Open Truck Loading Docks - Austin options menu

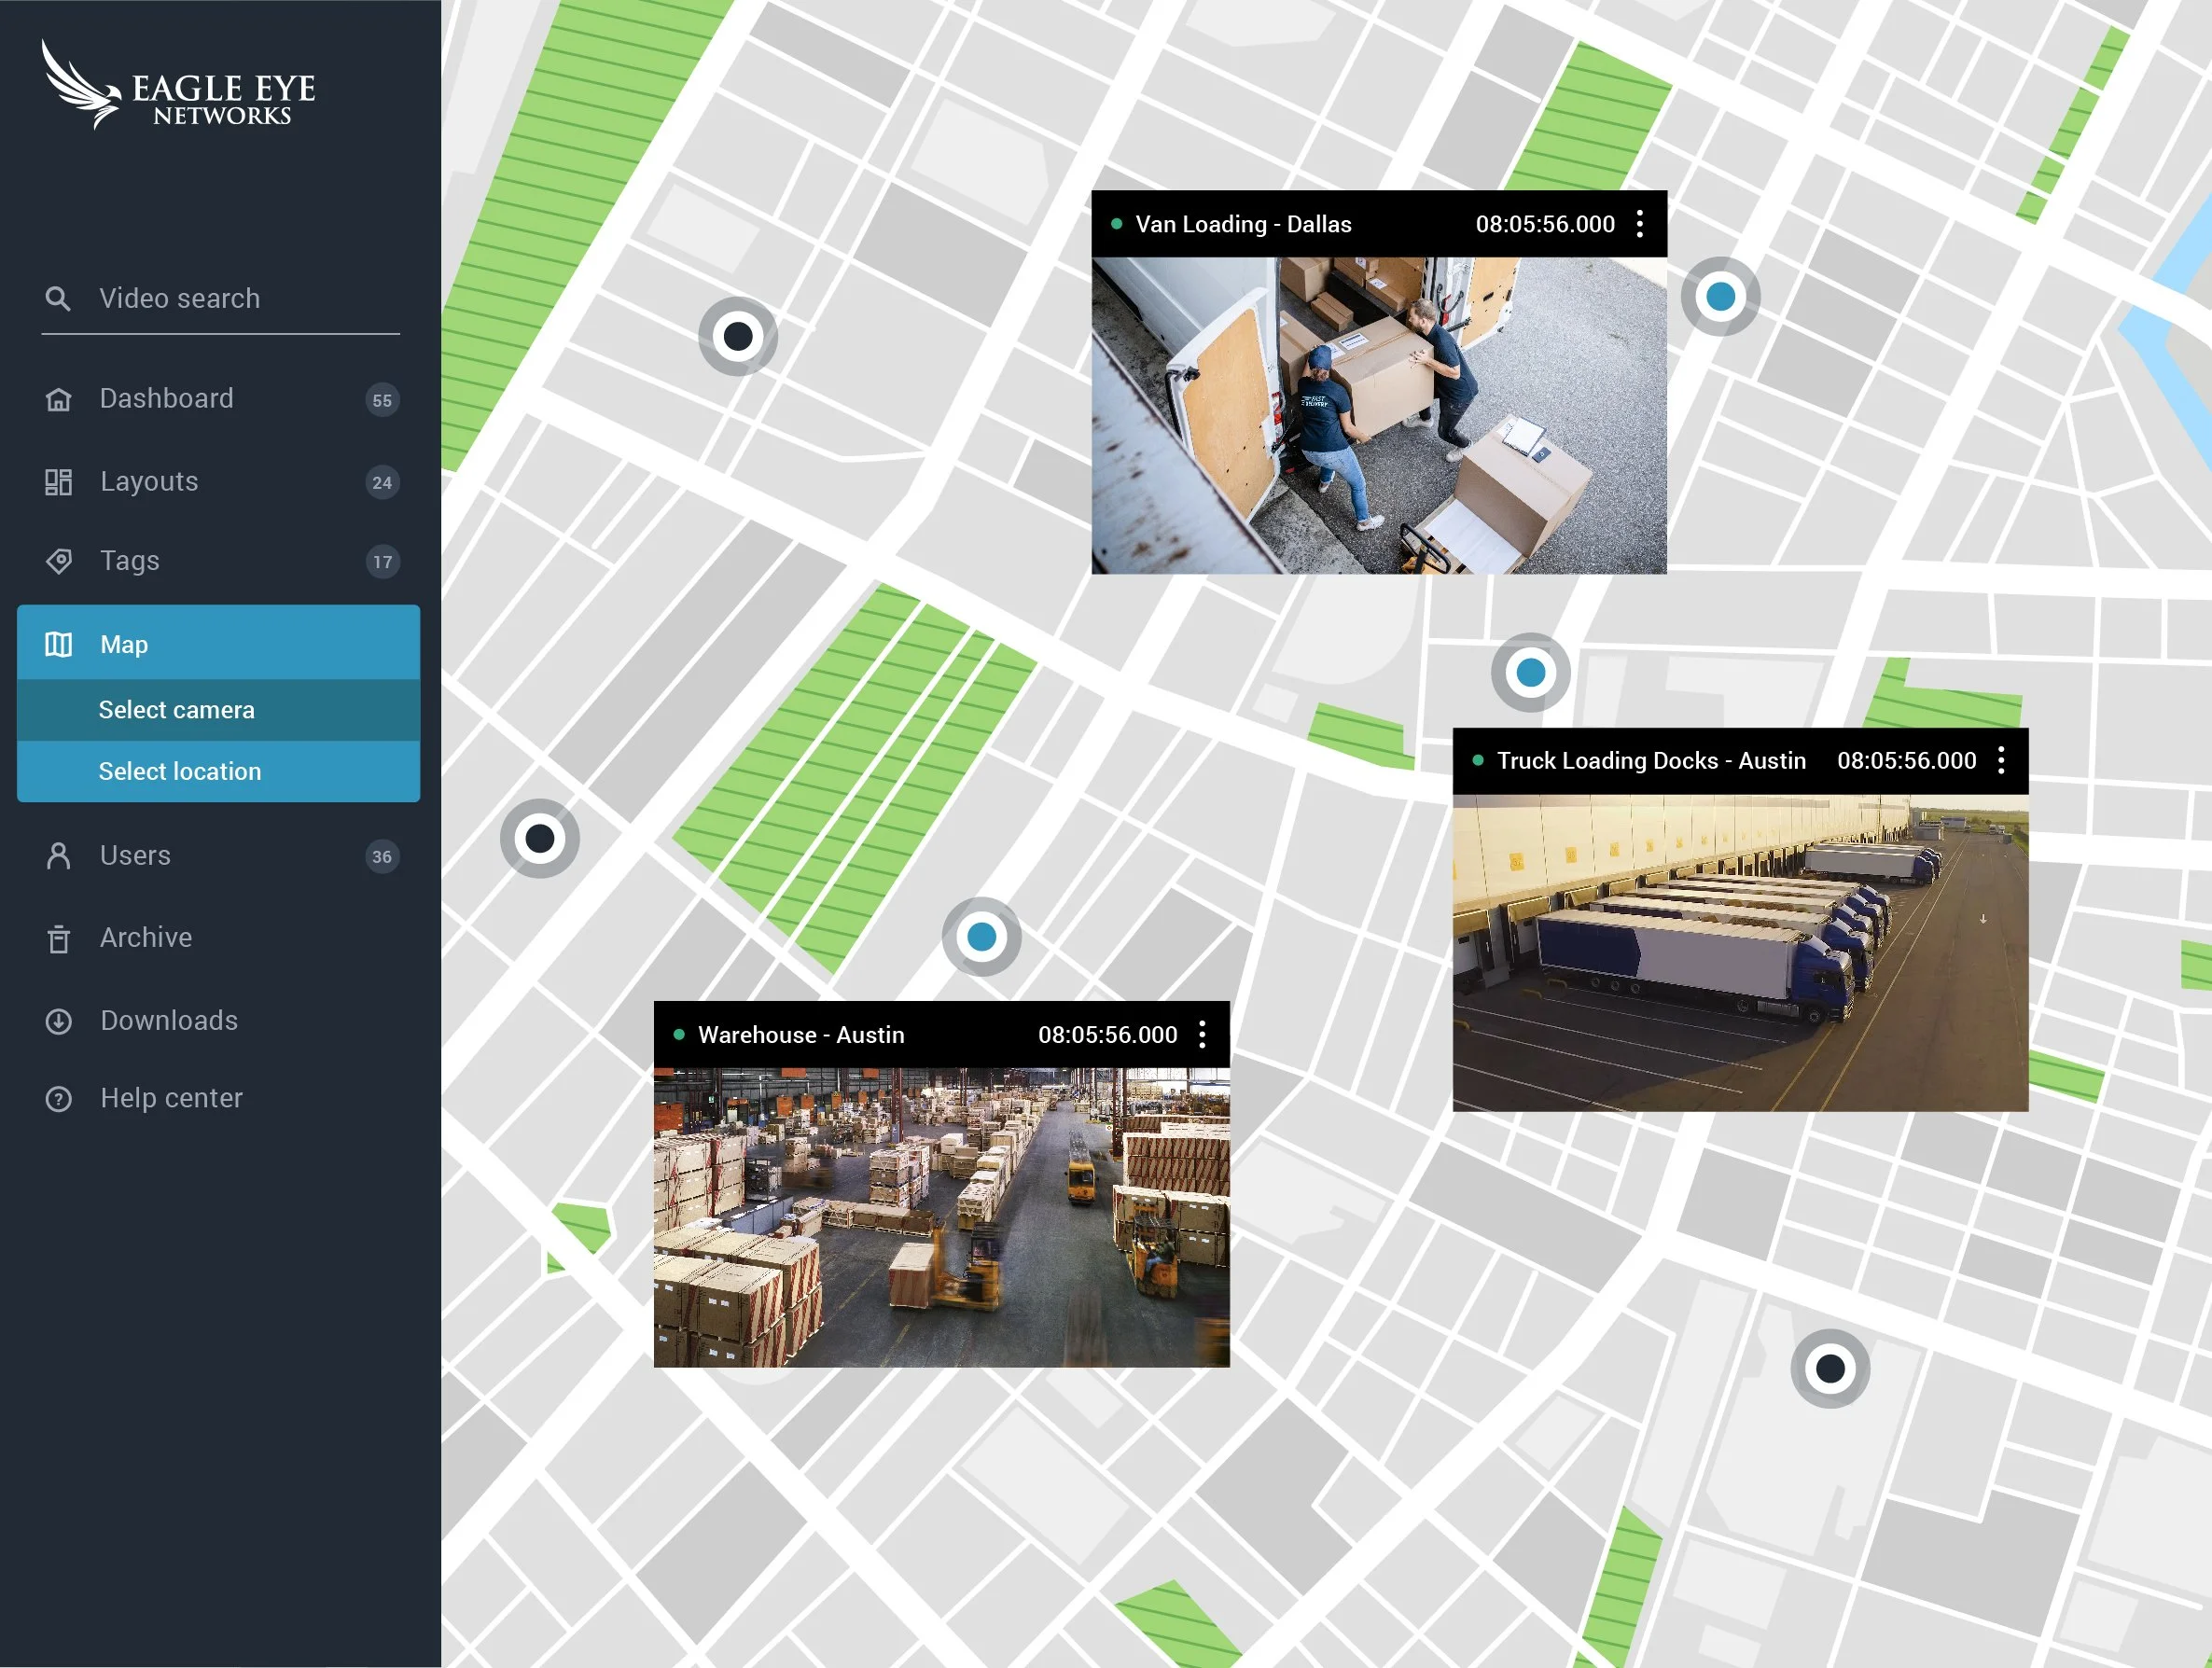(2001, 761)
